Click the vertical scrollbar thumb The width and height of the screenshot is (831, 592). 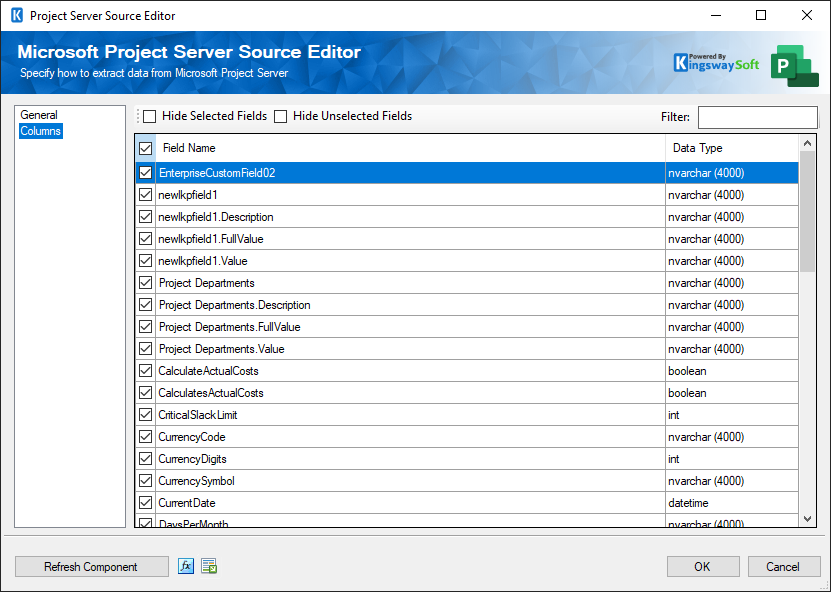tap(807, 212)
